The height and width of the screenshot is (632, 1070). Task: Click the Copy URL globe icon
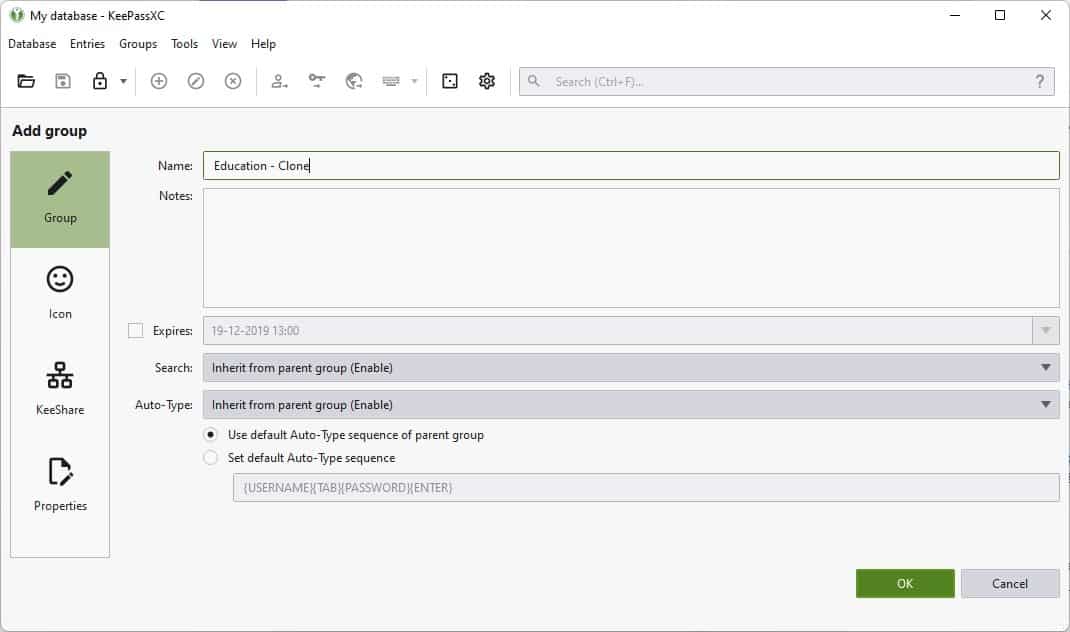(x=352, y=81)
